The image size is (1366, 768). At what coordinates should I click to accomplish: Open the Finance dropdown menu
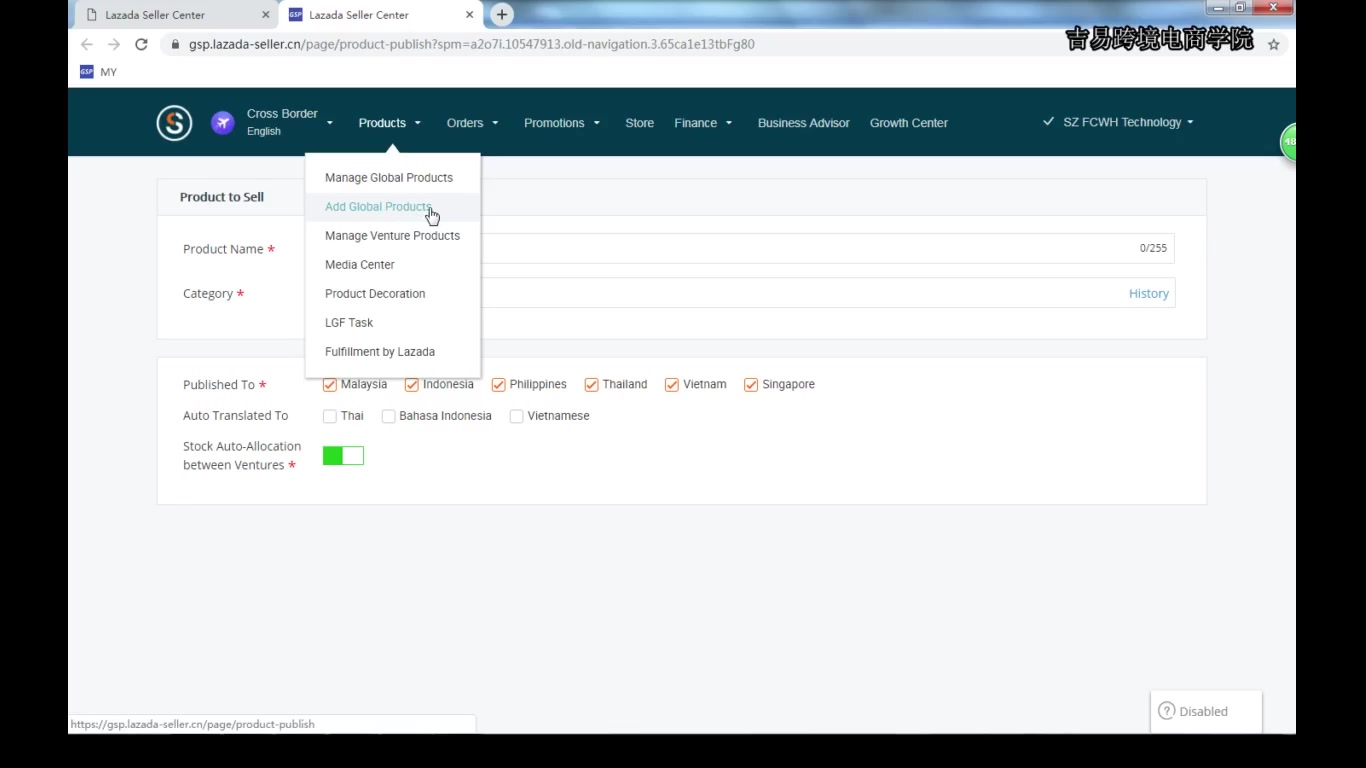703,123
